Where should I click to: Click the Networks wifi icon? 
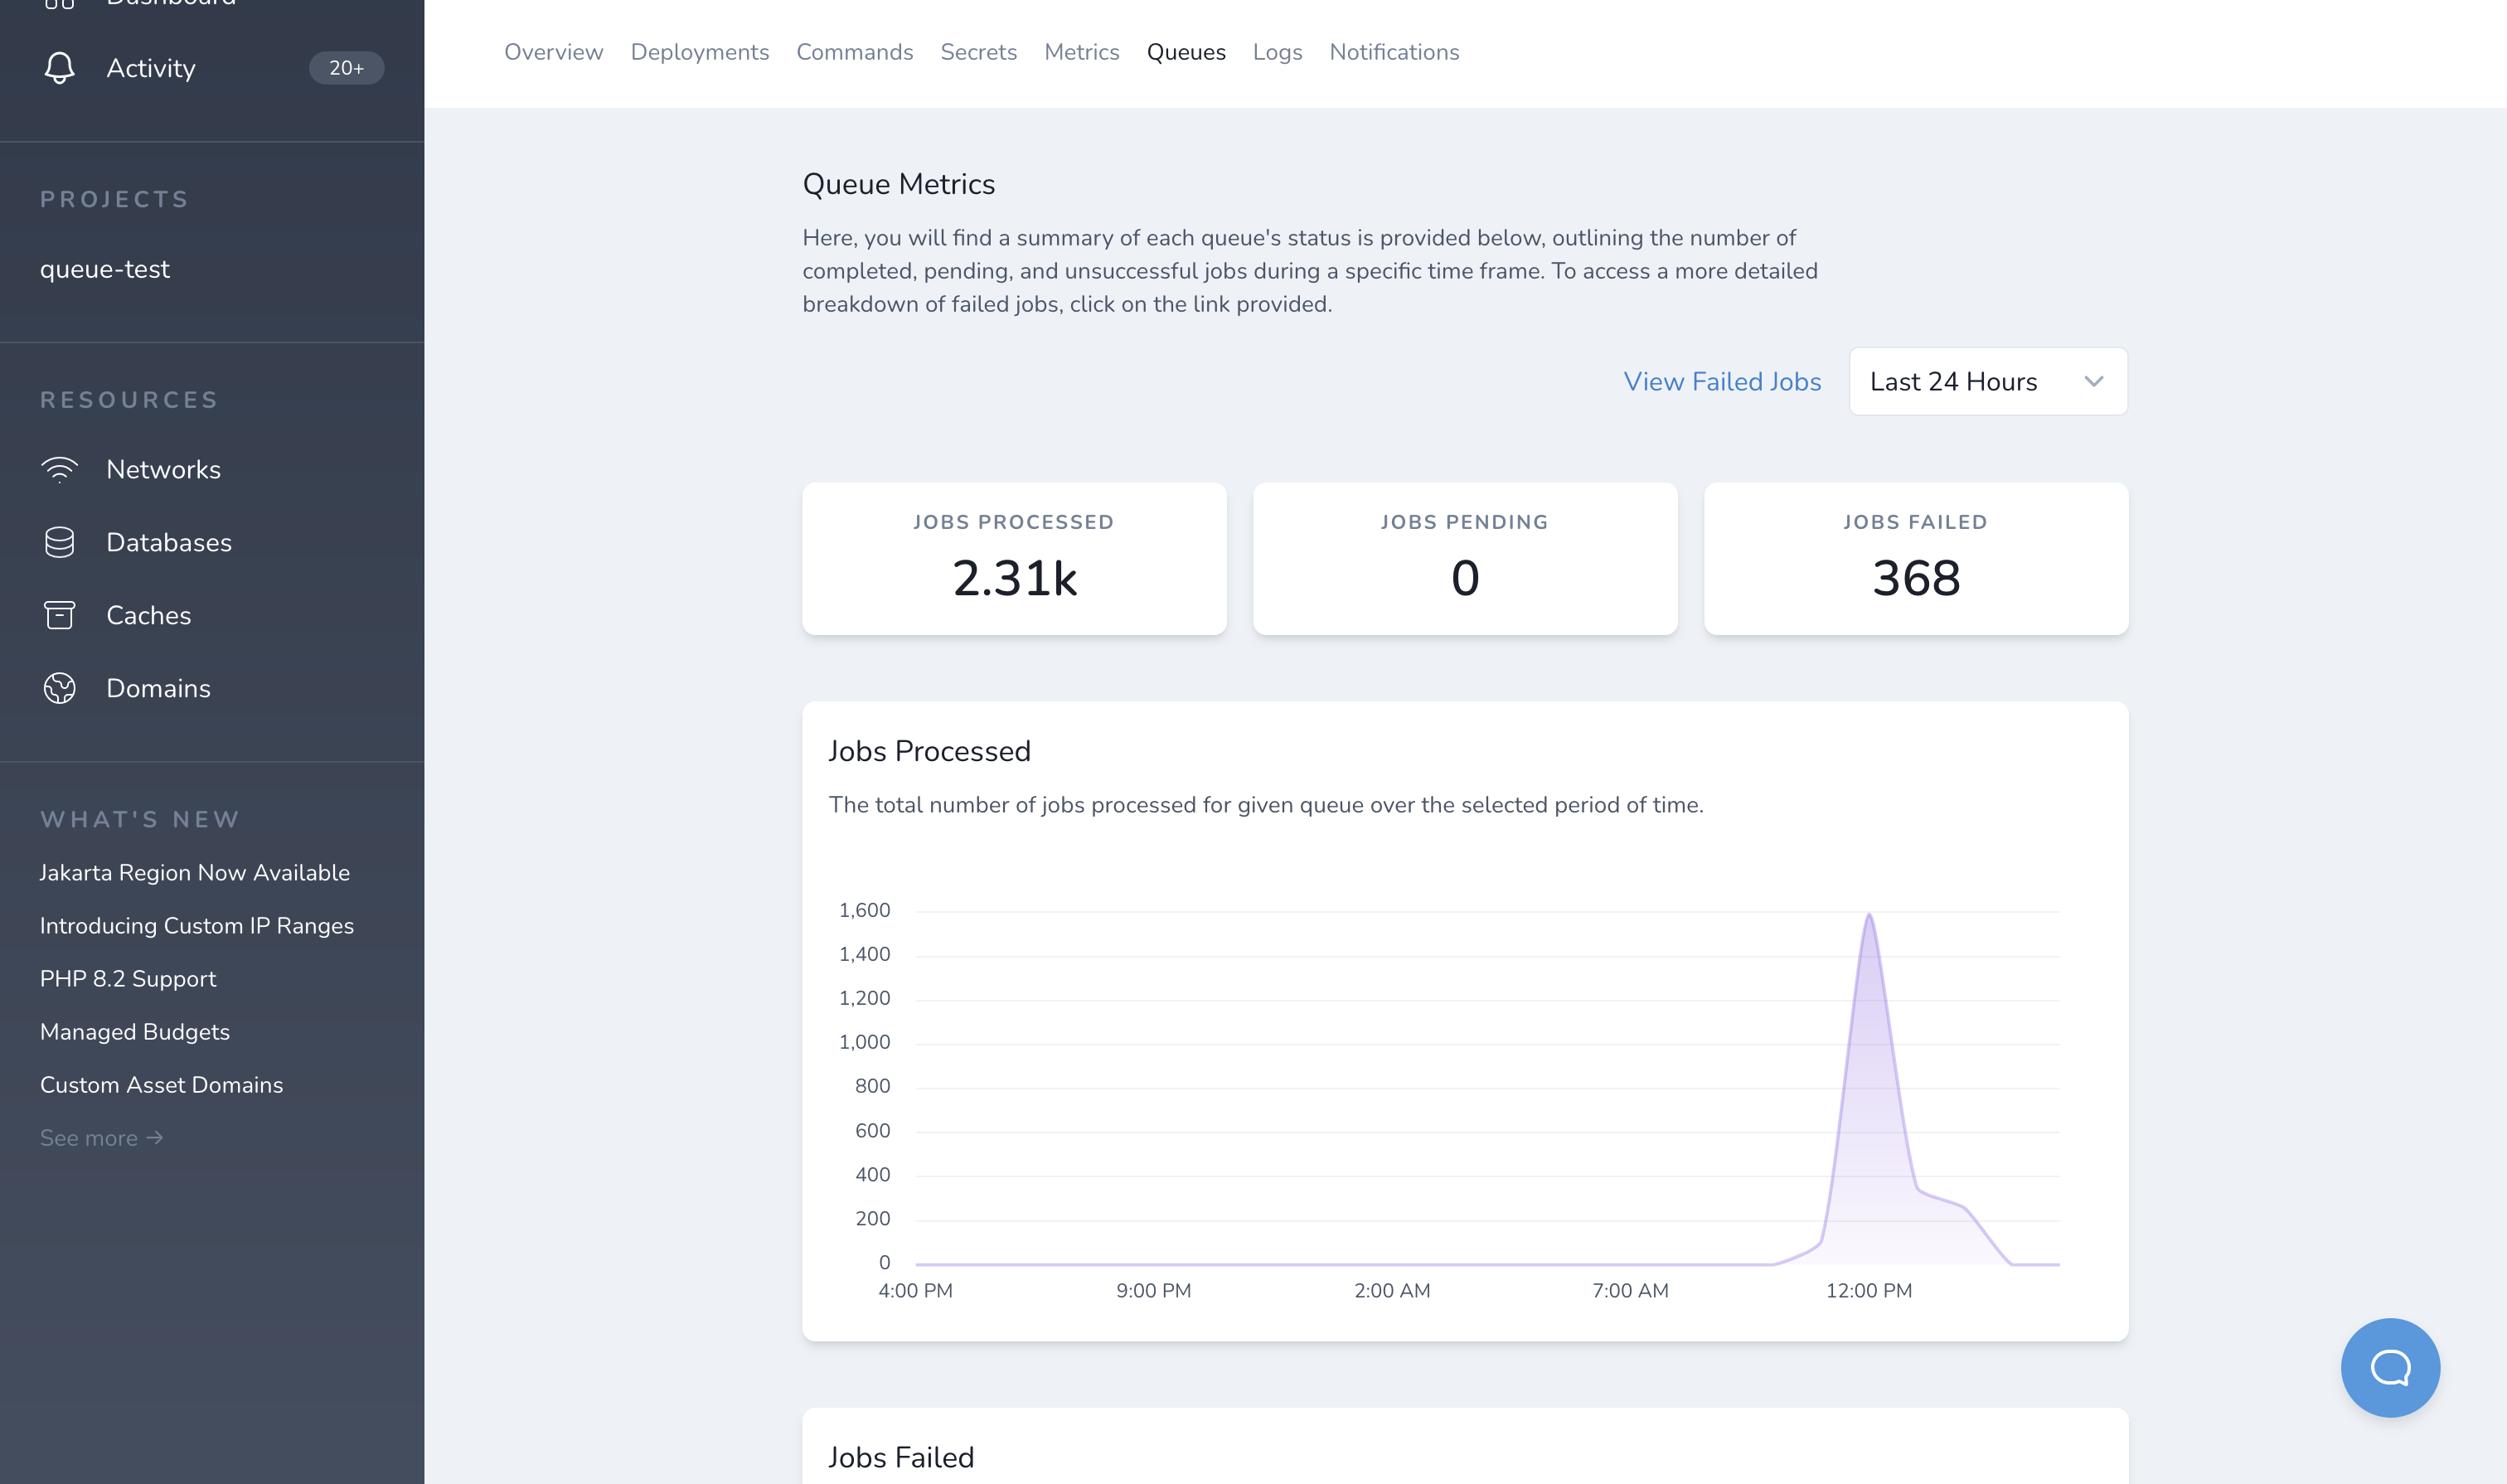point(59,469)
